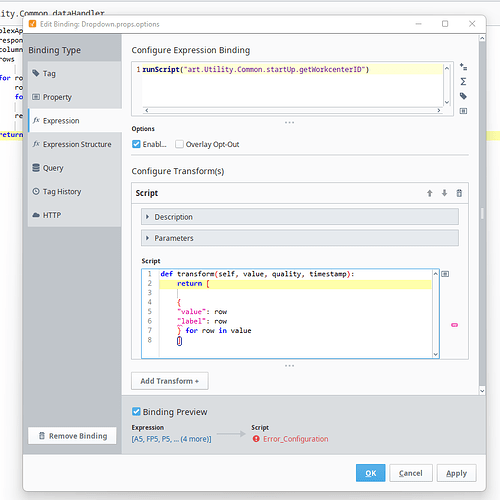The height and width of the screenshot is (500, 500).
Task: Click the Apply button
Action: click(x=456, y=473)
